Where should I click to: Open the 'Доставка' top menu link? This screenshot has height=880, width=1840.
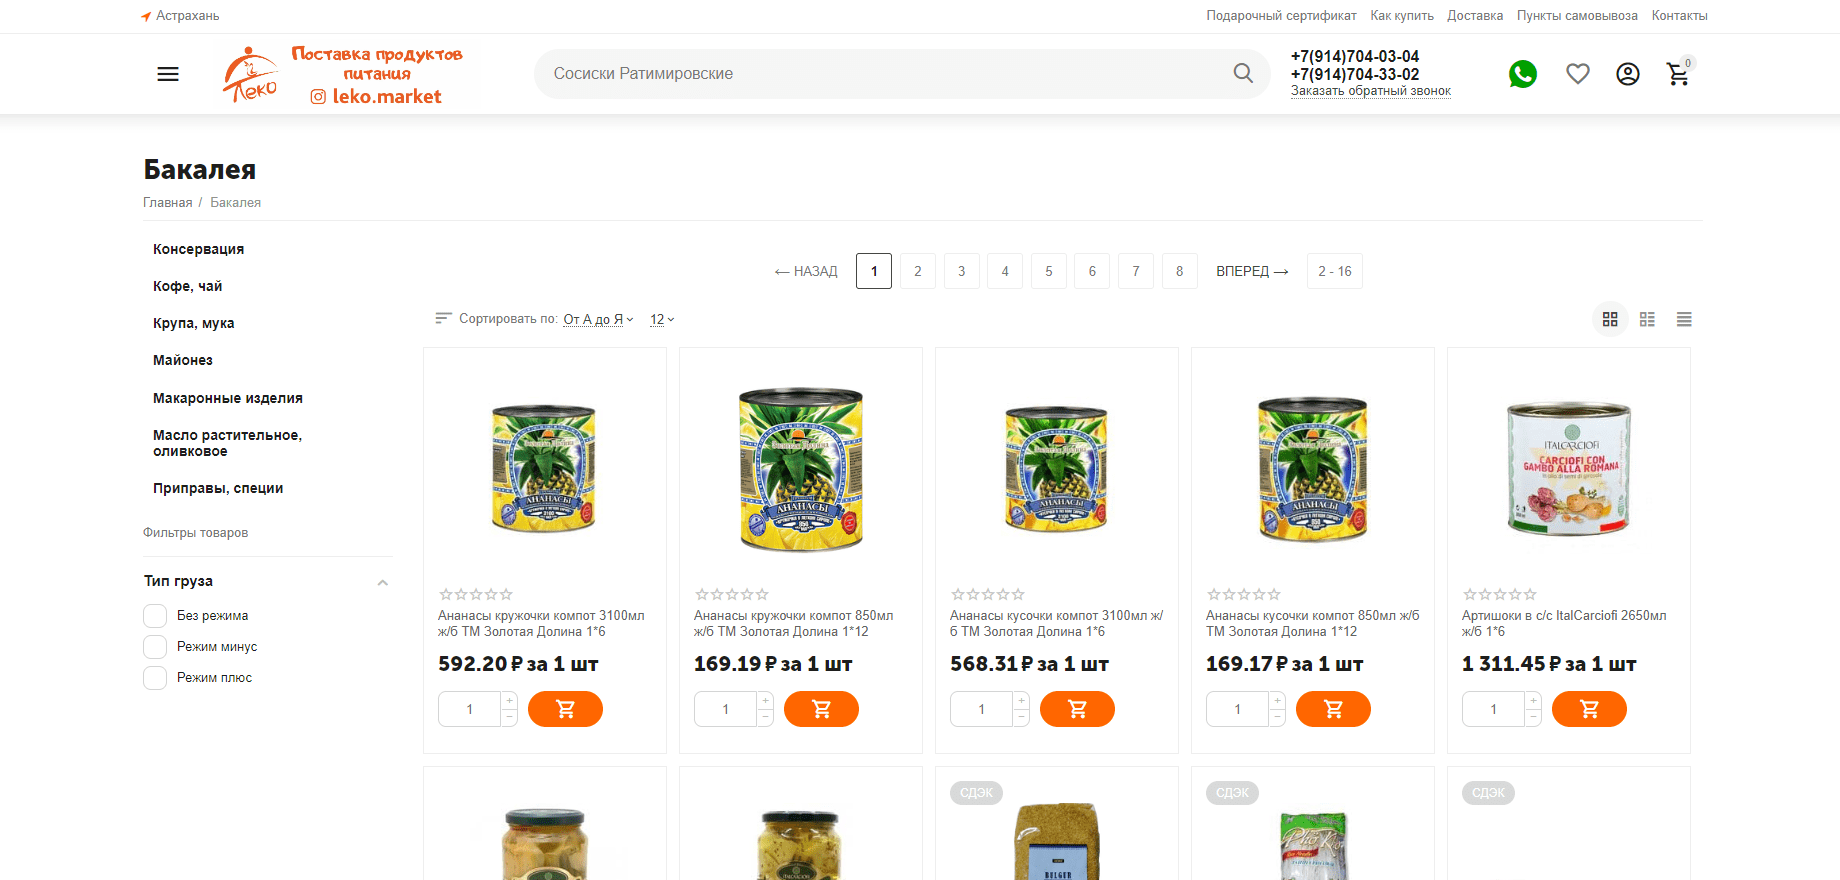[1475, 16]
